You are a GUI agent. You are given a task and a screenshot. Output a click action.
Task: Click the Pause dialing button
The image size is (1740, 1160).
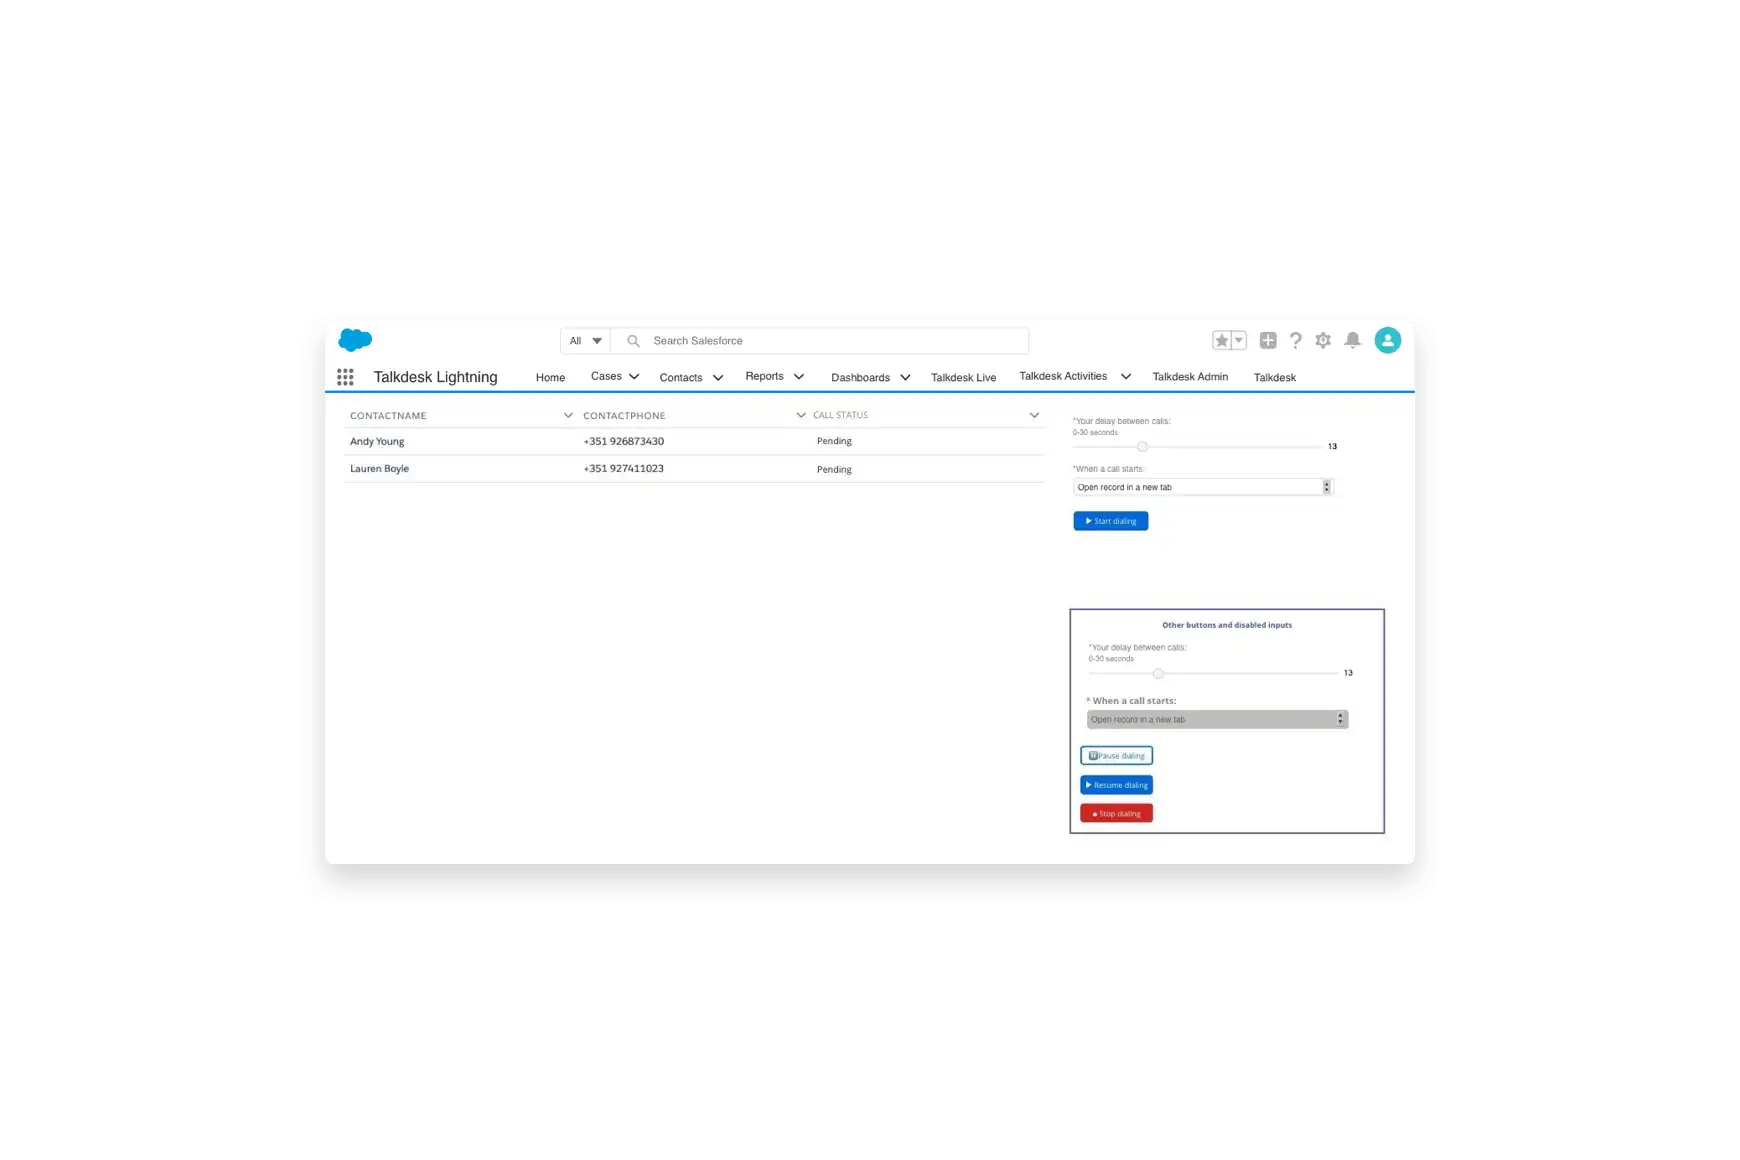1116,756
